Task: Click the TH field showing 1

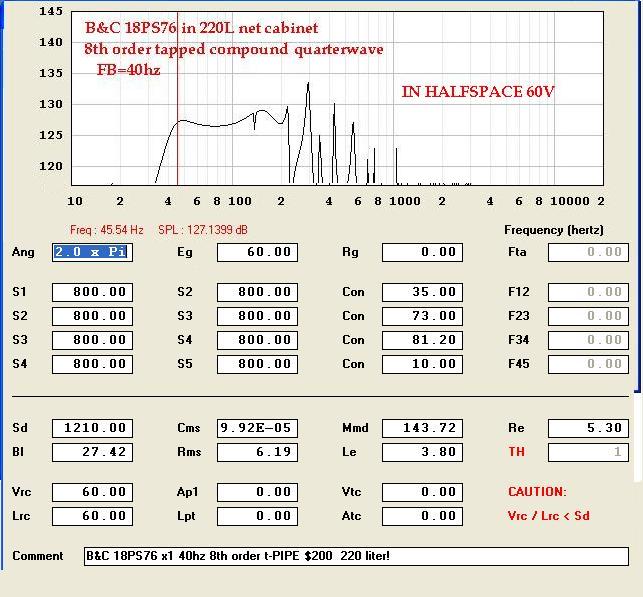Action: 588,452
